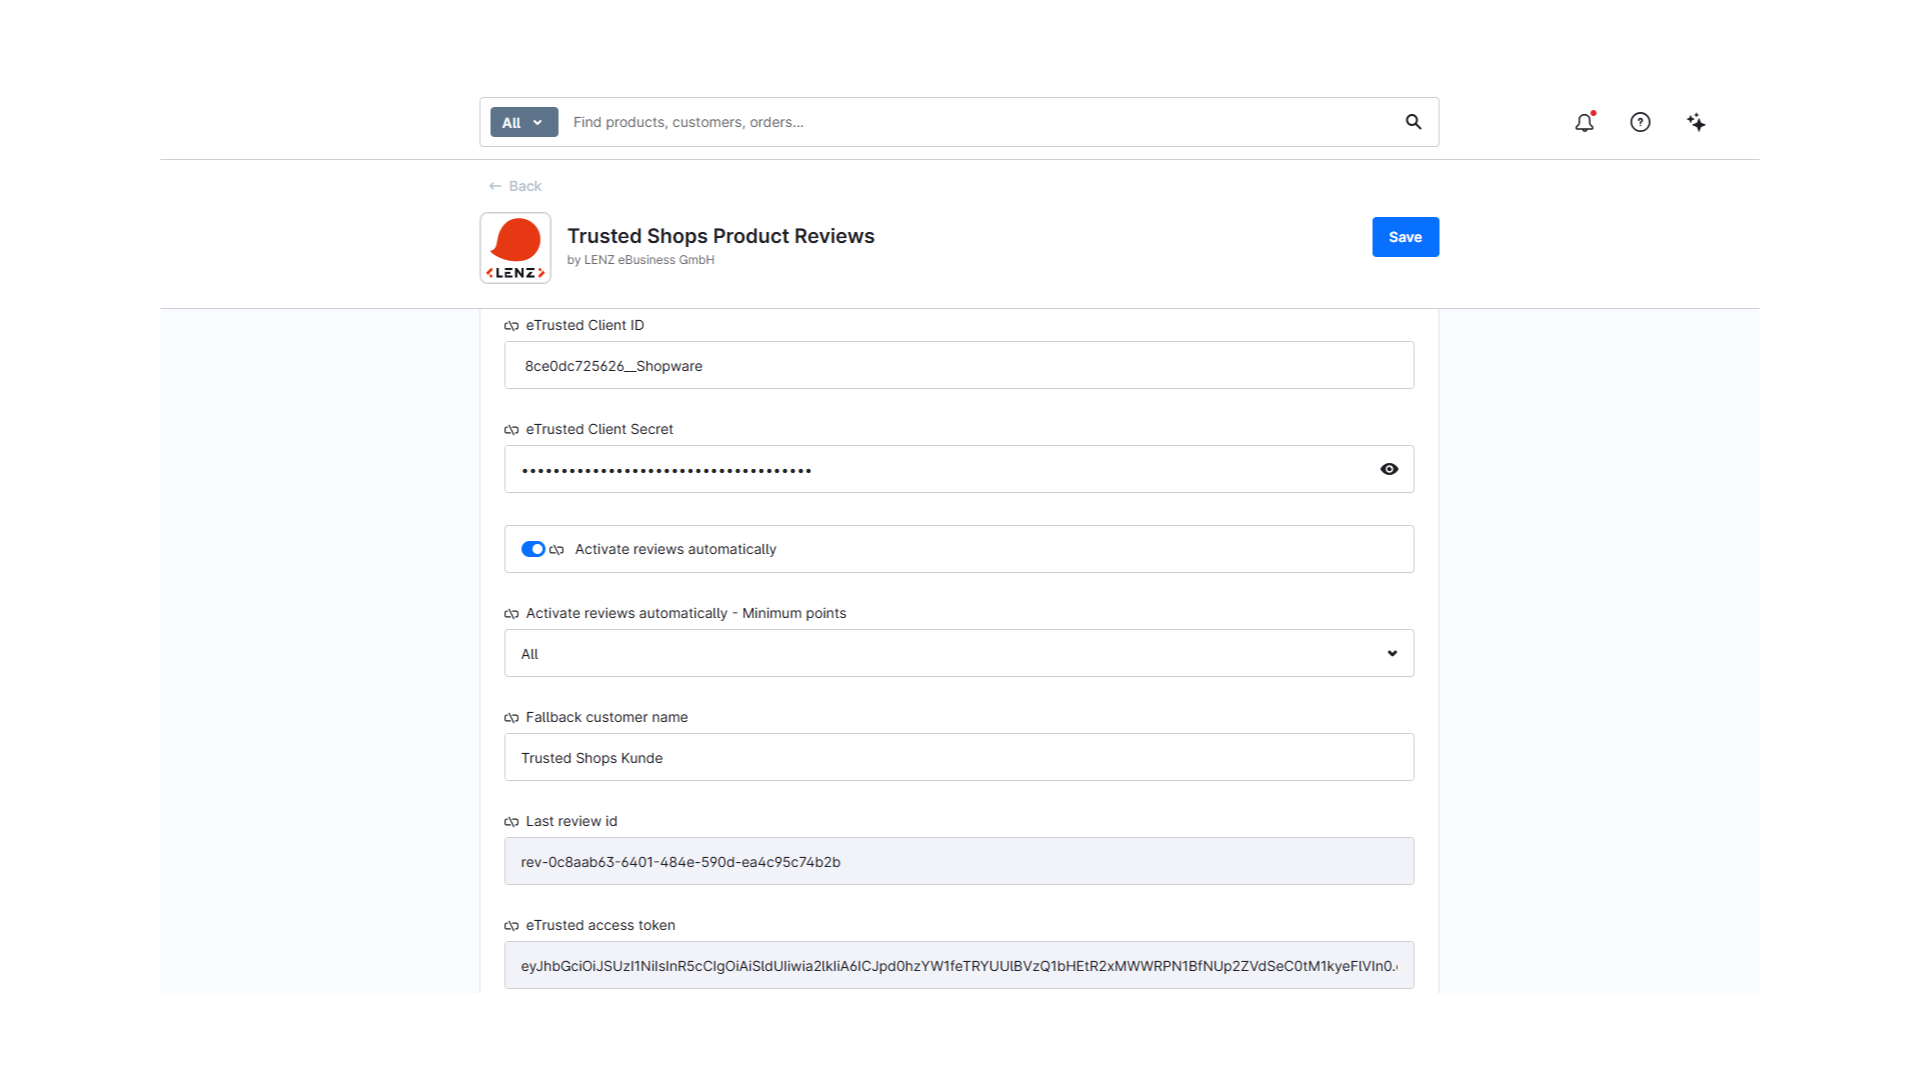Open the Minimum points dropdown

click(x=959, y=653)
